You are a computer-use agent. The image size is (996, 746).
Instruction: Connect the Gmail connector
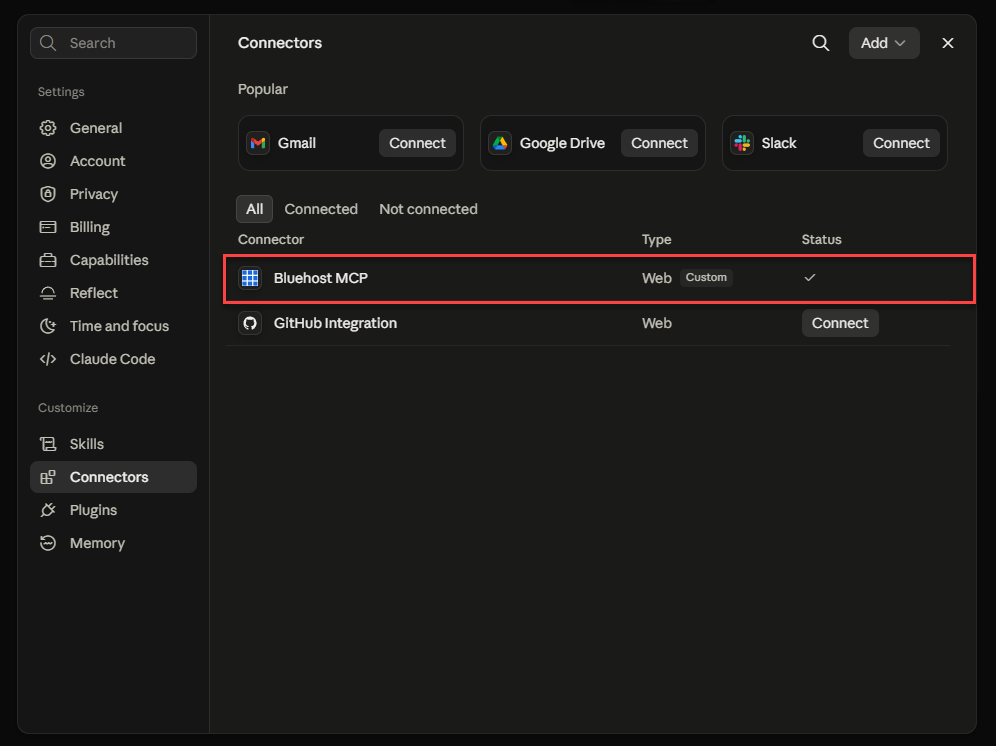tap(417, 143)
